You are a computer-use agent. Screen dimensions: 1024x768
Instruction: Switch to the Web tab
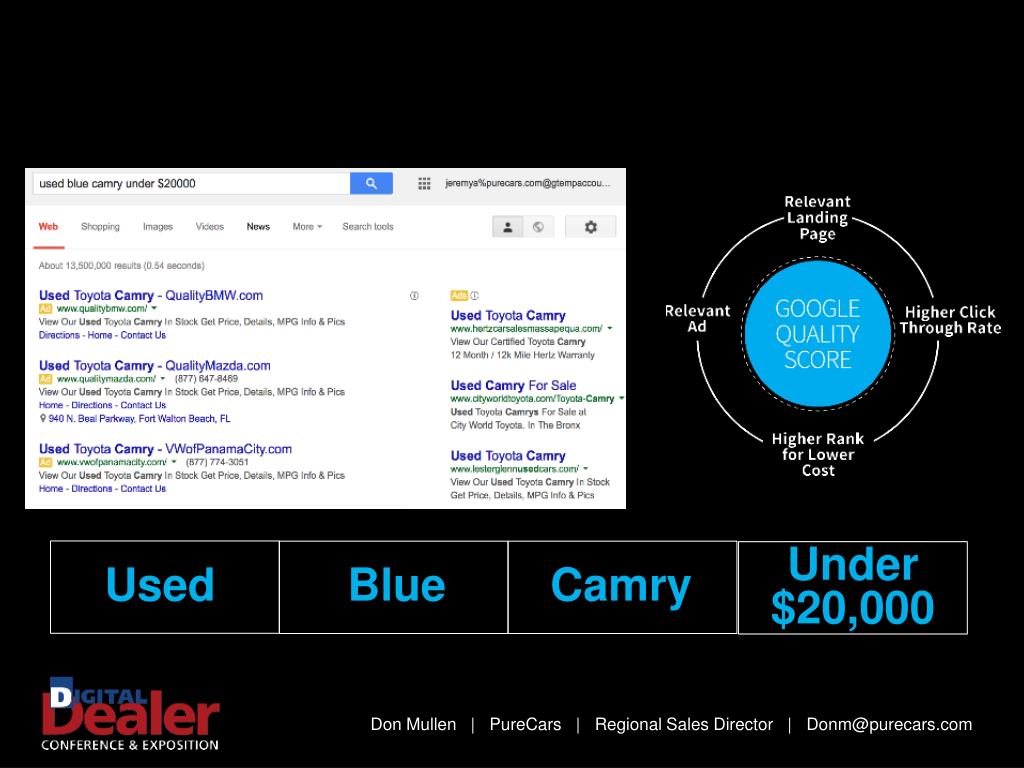coord(48,227)
